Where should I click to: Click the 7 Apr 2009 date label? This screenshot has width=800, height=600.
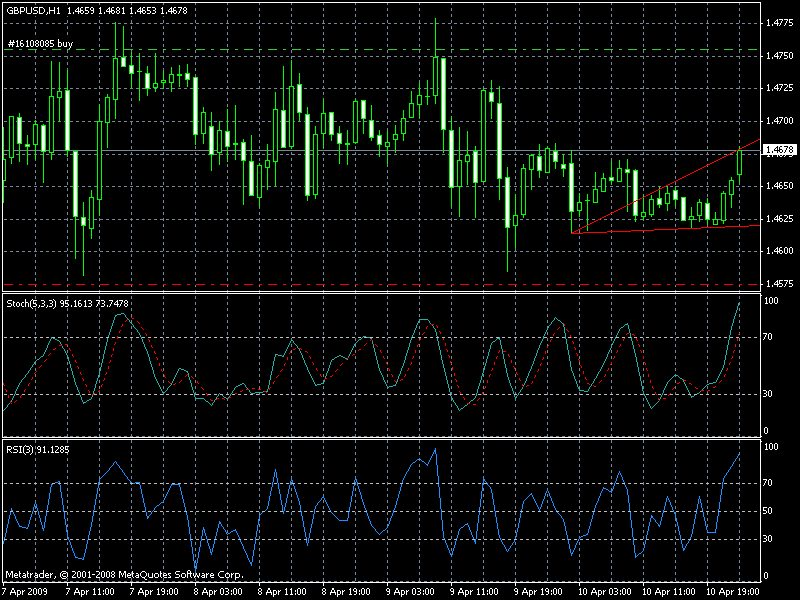[26, 592]
